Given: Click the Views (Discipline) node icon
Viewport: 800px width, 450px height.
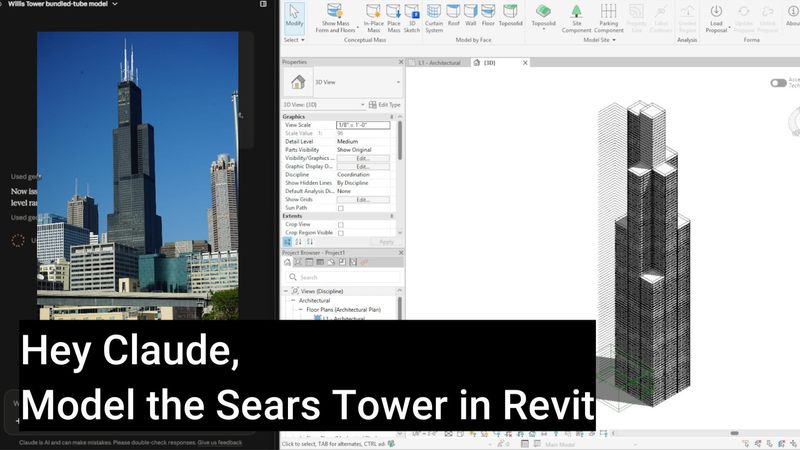Looking at the screenshot, I should click(x=295, y=291).
